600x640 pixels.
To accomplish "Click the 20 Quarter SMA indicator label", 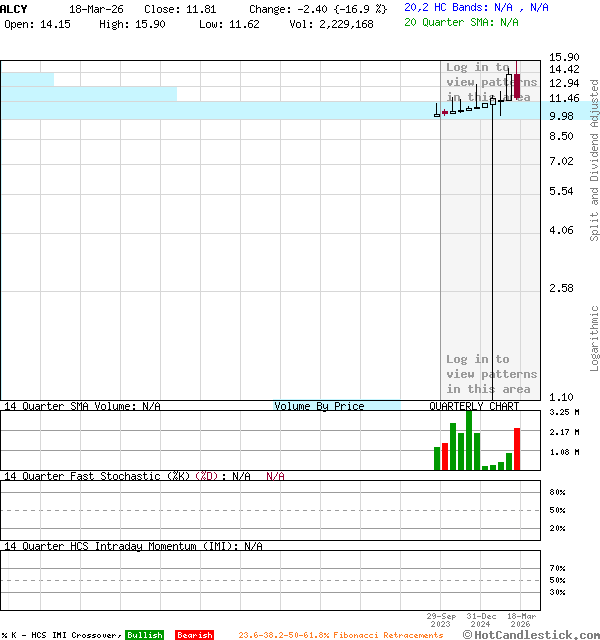I will pos(447,21).
